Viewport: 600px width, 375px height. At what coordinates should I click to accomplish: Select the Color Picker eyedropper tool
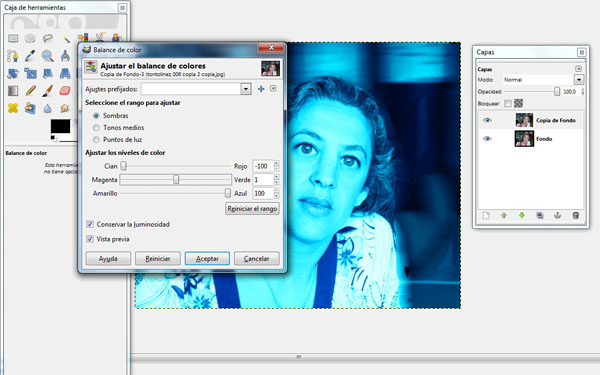[x=30, y=56]
